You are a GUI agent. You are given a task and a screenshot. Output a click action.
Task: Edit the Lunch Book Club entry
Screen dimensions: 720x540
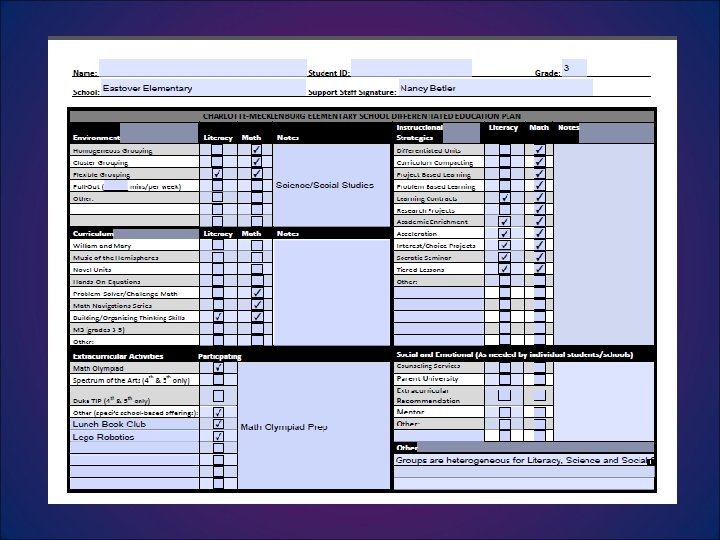click(134, 424)
